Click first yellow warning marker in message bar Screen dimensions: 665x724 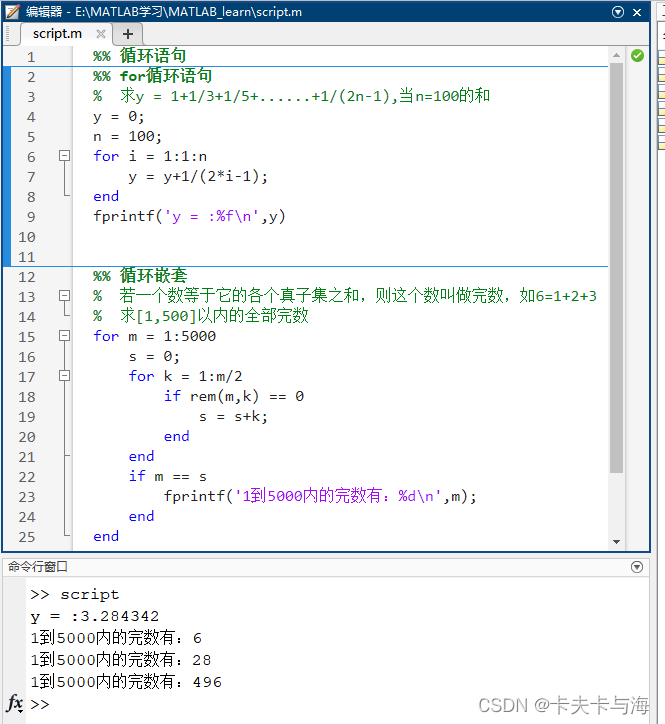tap(661, 60)
